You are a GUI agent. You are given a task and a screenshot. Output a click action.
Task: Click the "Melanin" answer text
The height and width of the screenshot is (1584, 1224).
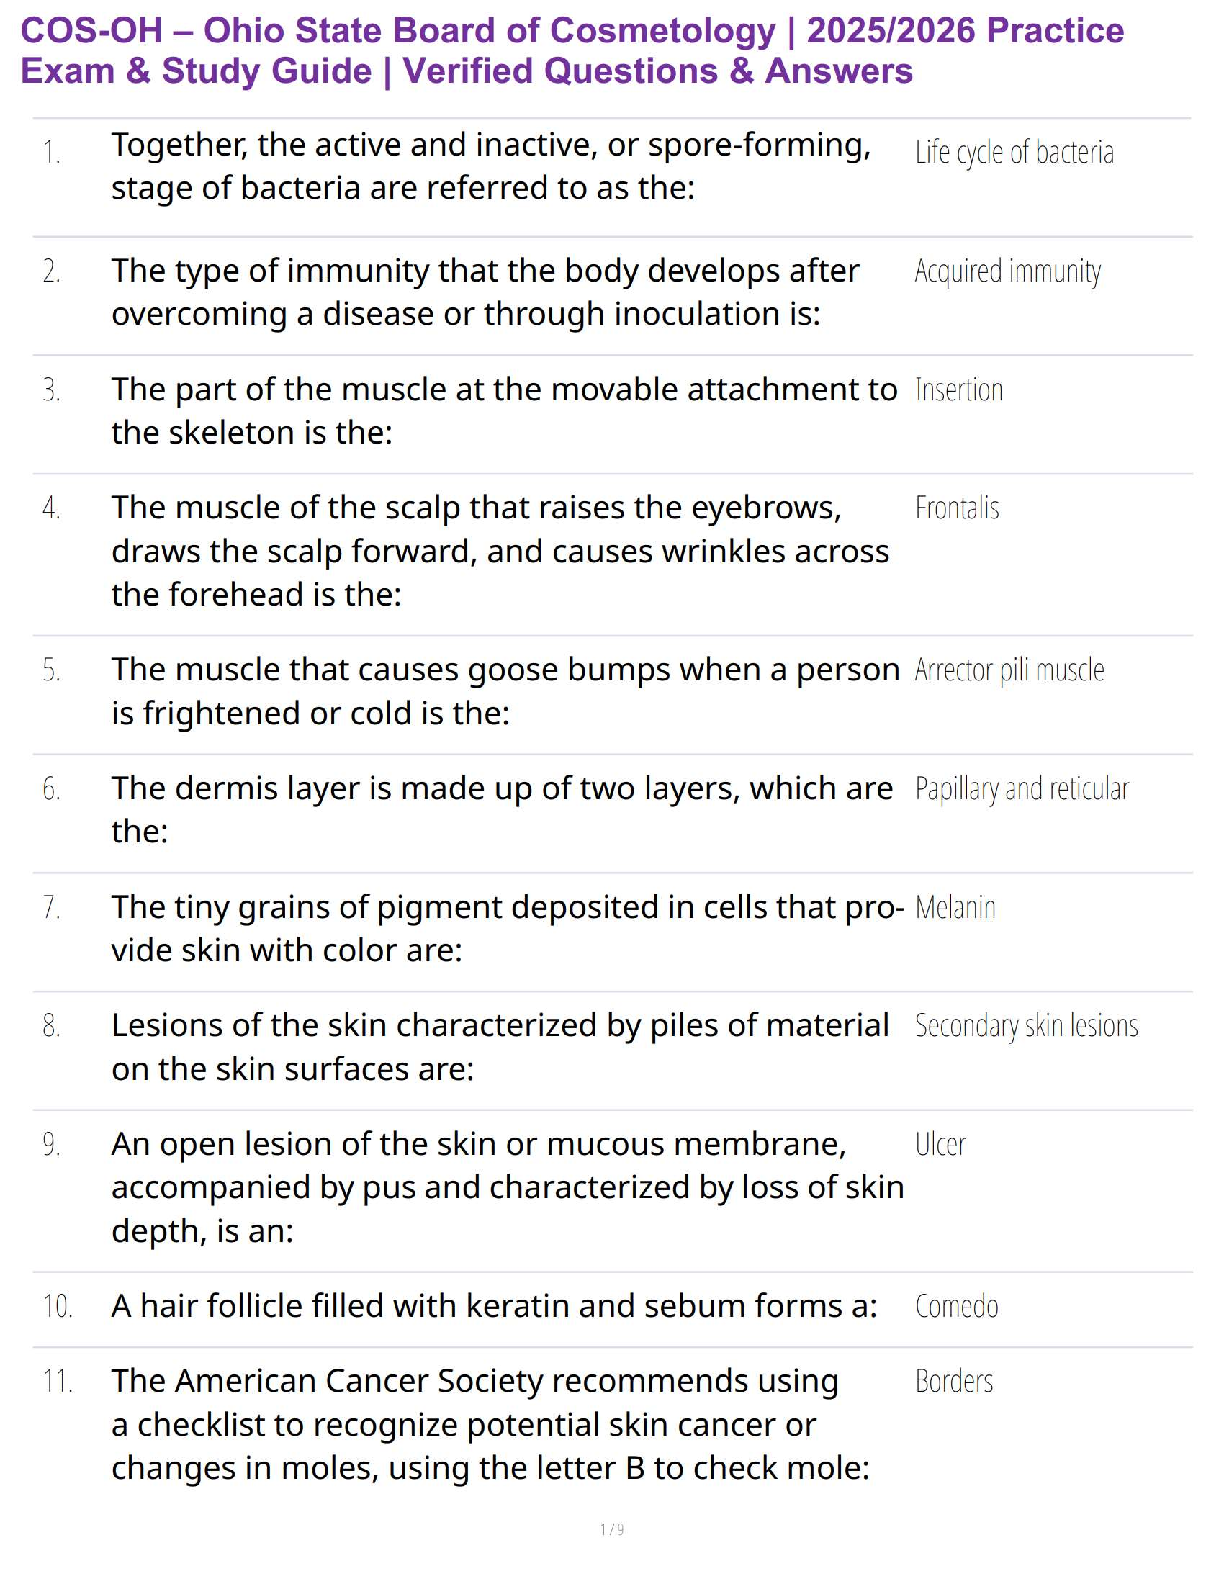[954, 908]
